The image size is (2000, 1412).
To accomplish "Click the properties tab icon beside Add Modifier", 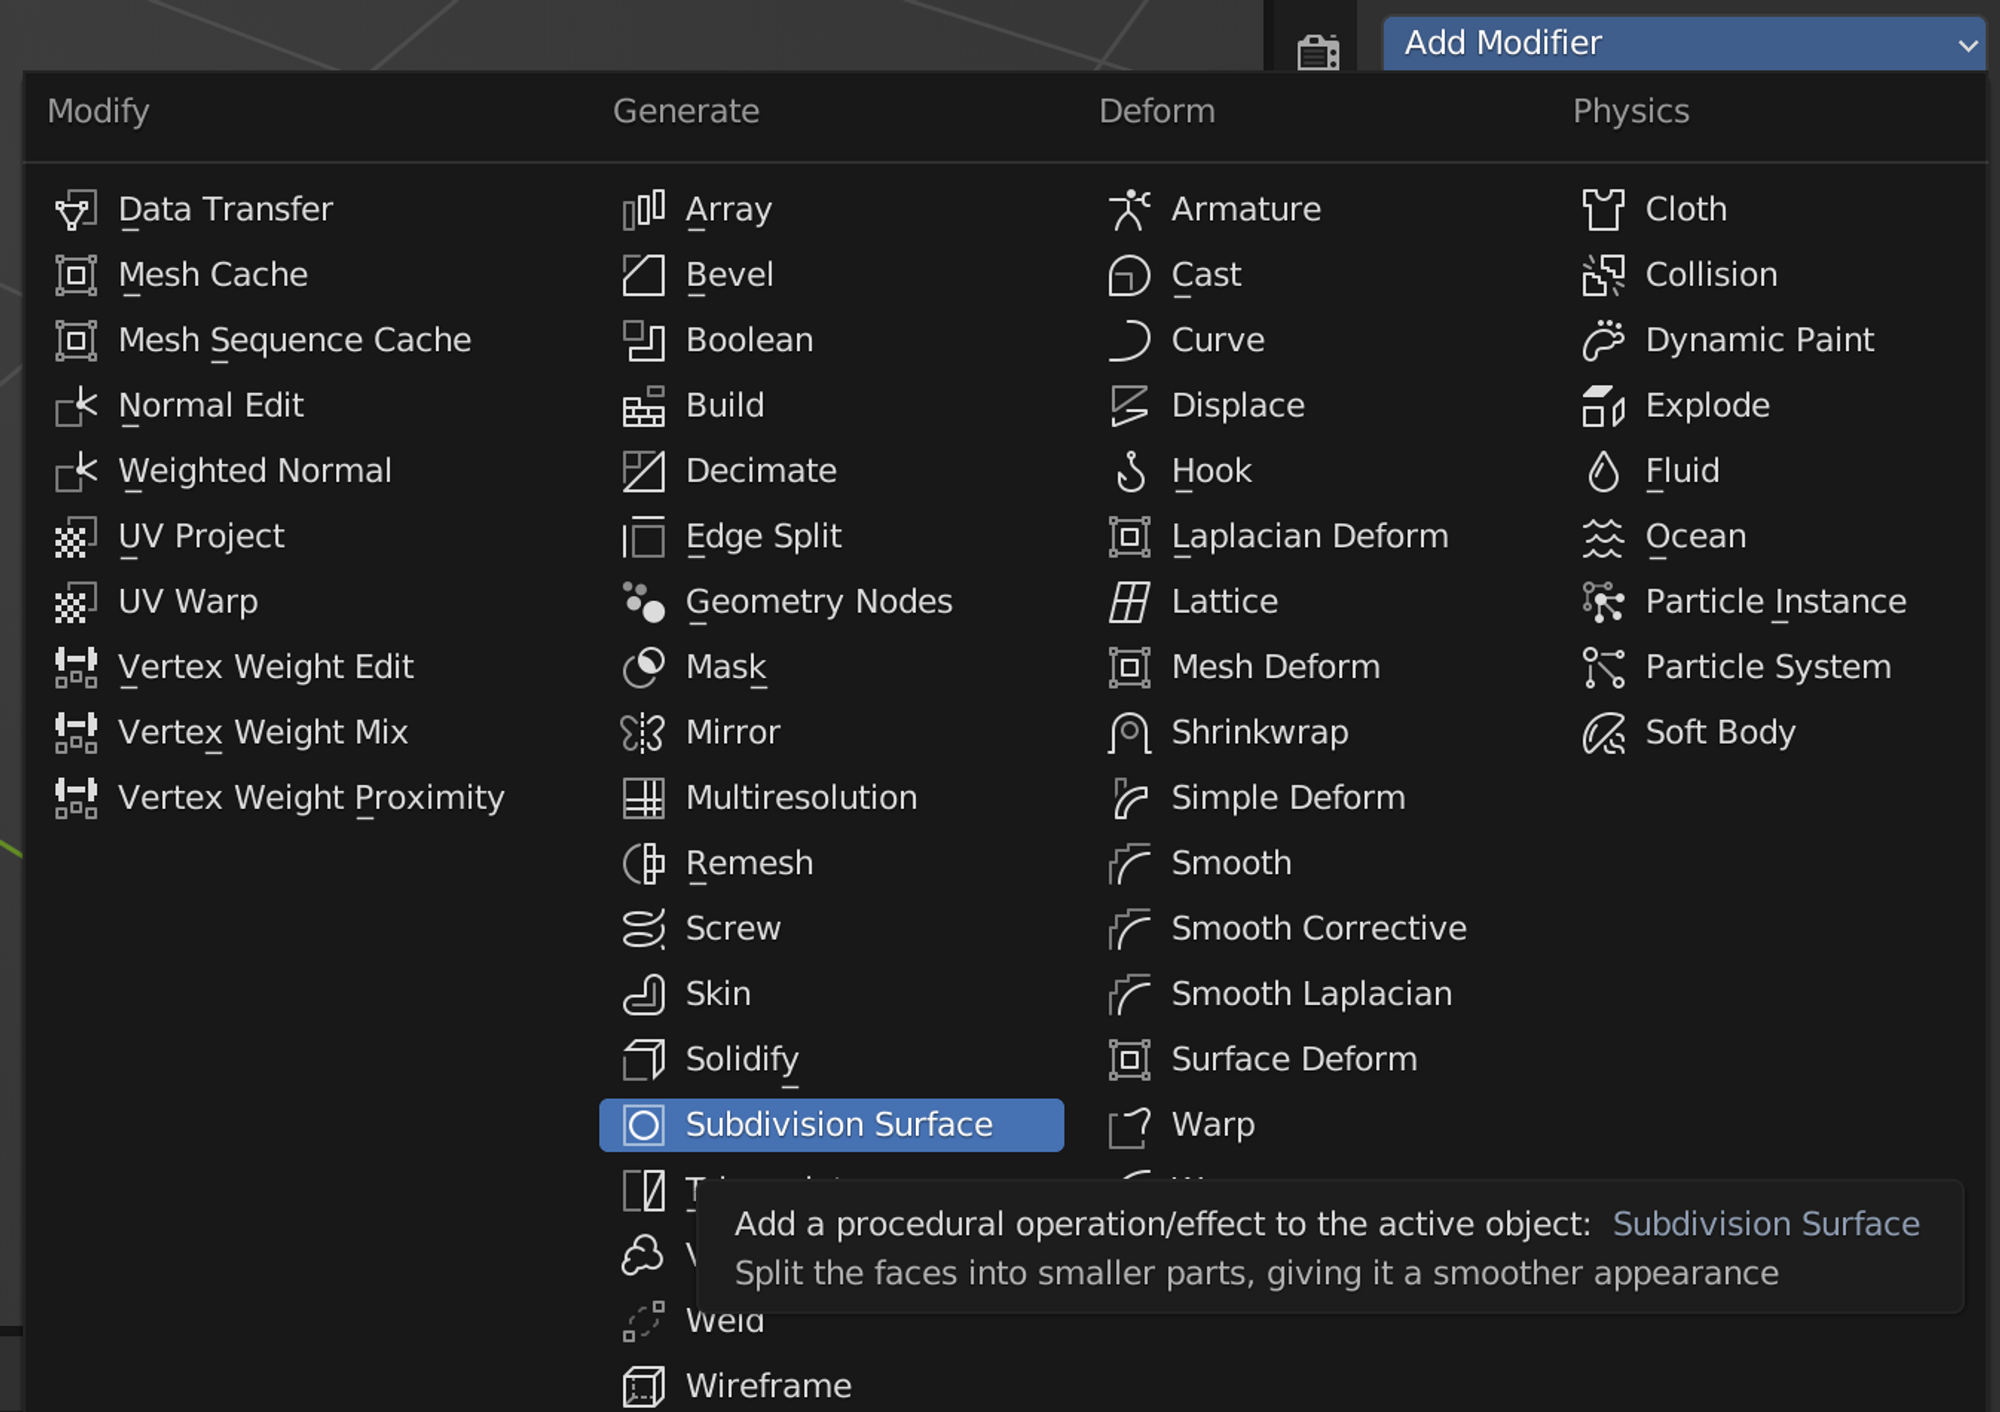I will 1318,50.
